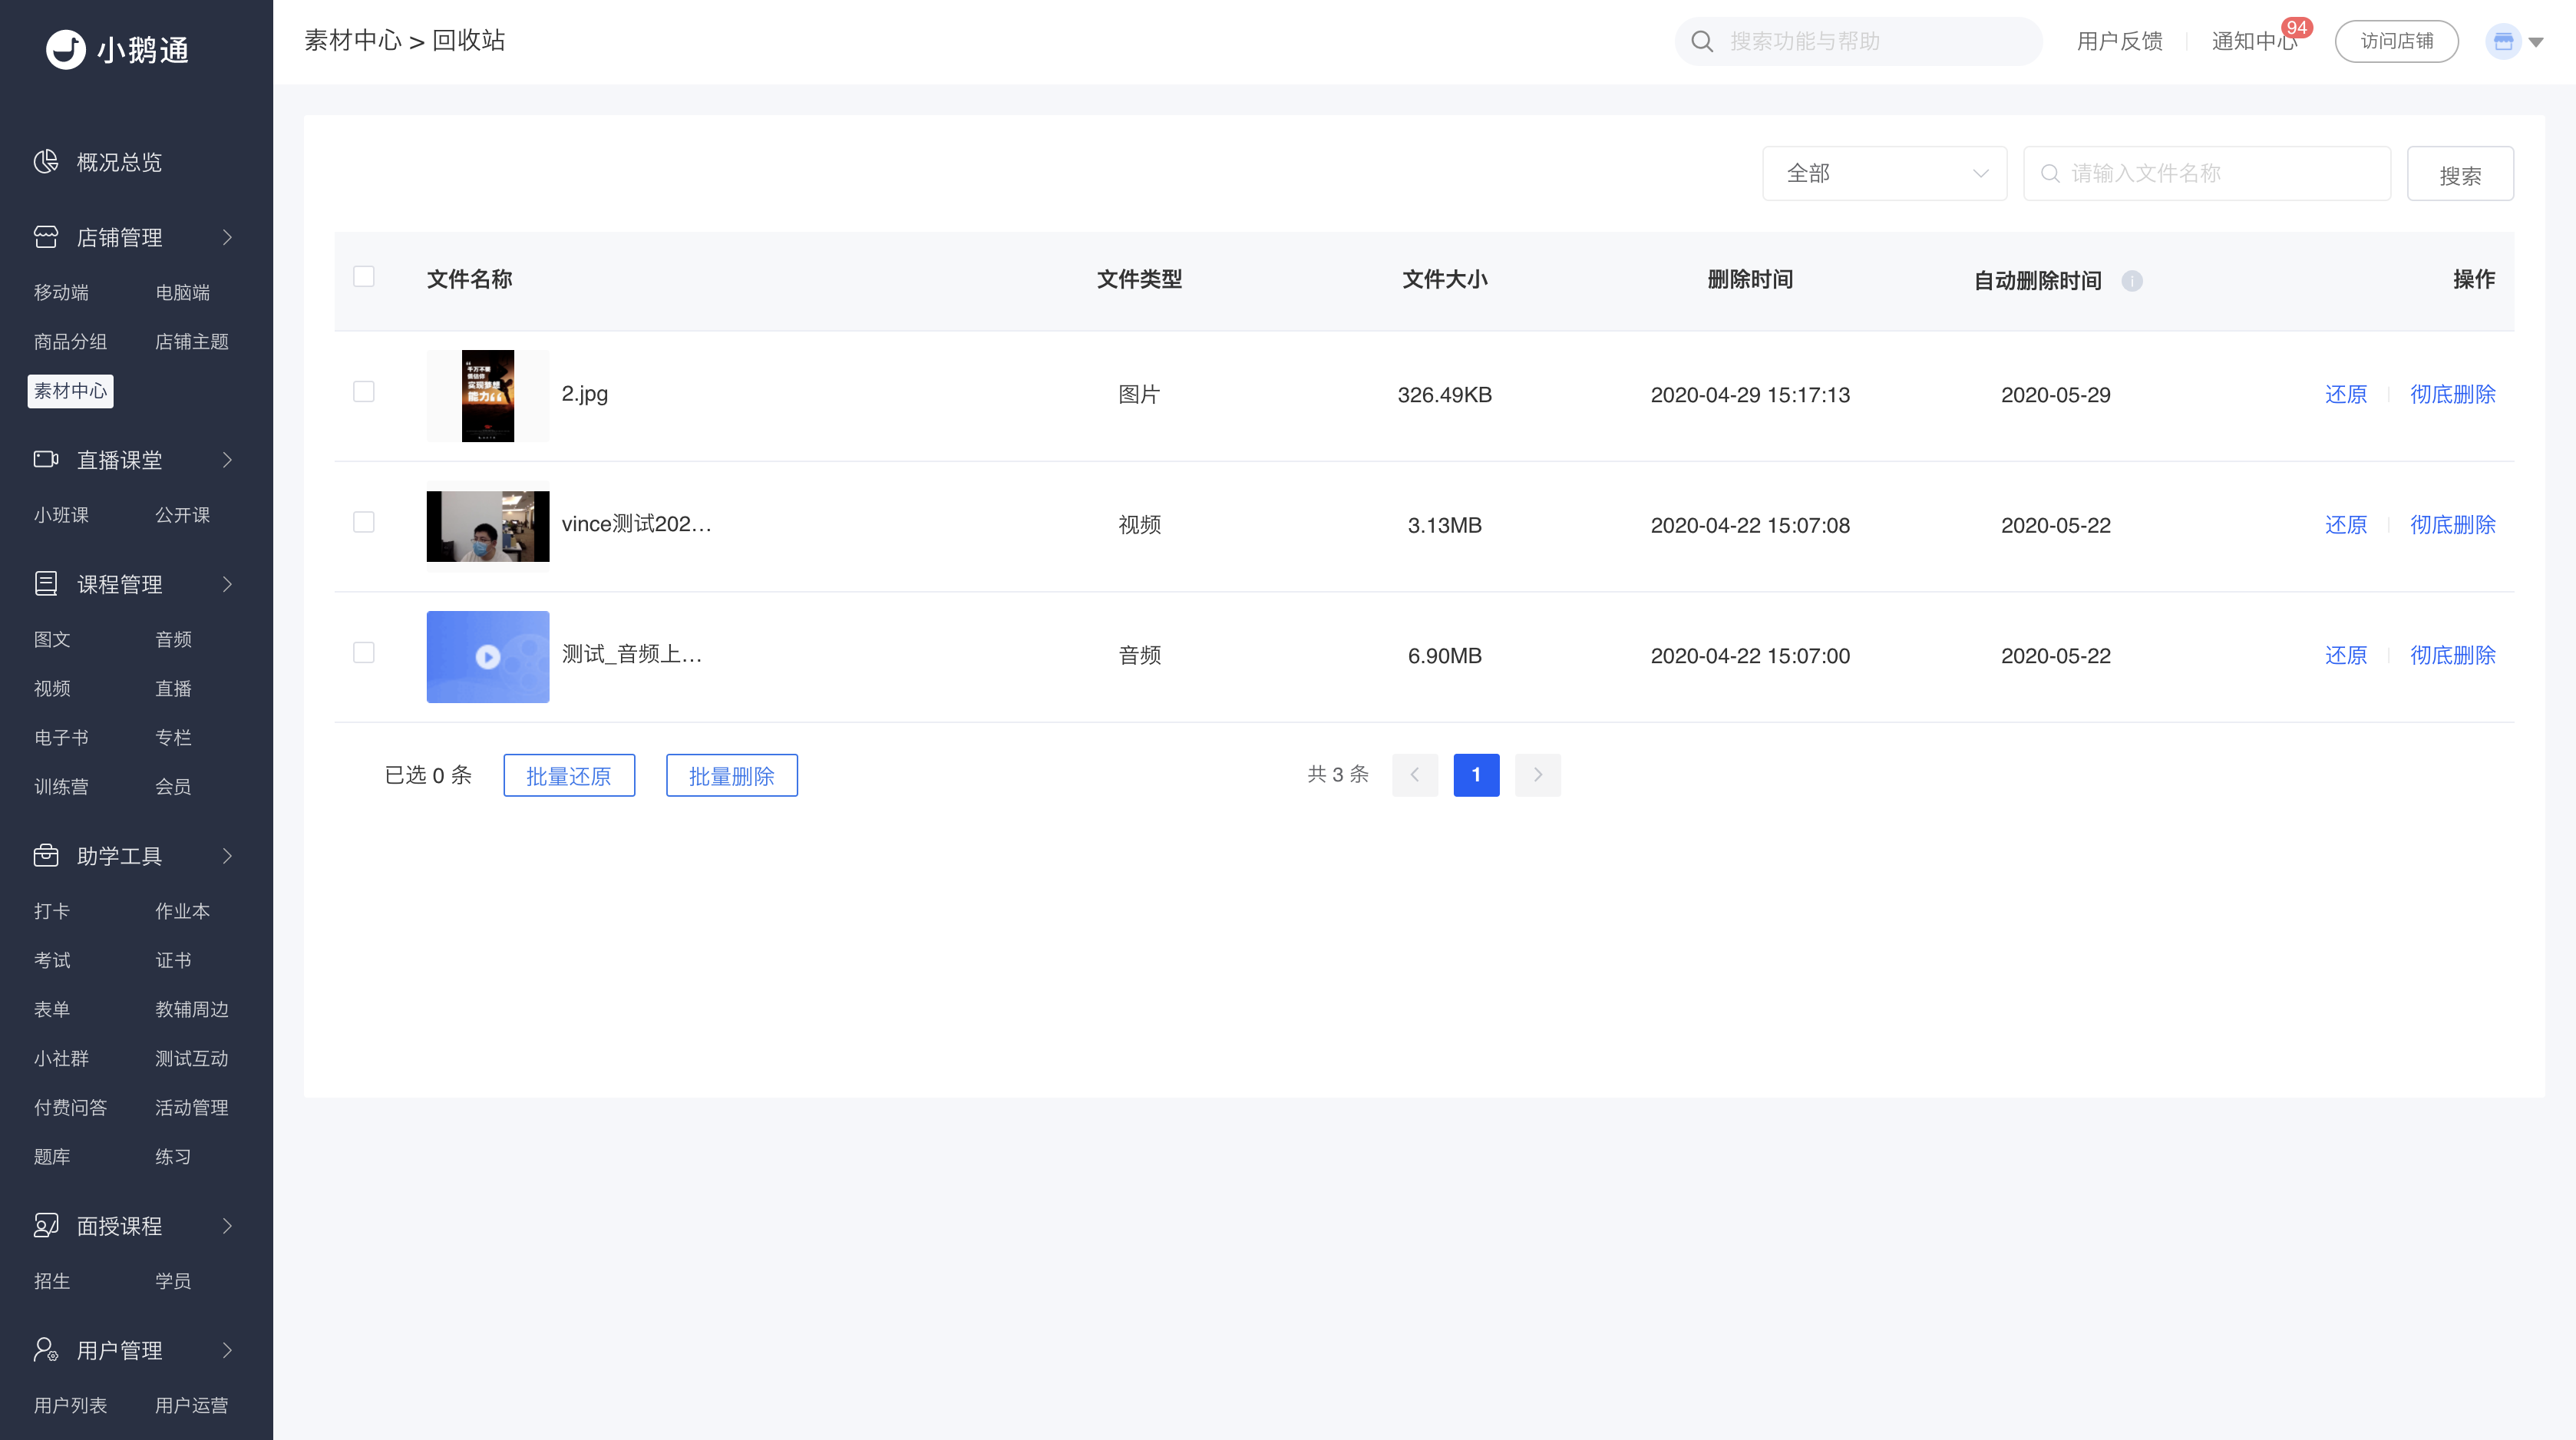Go to the next page arrow
The image size is (2576, 1440).
(x=1538, y=775)
